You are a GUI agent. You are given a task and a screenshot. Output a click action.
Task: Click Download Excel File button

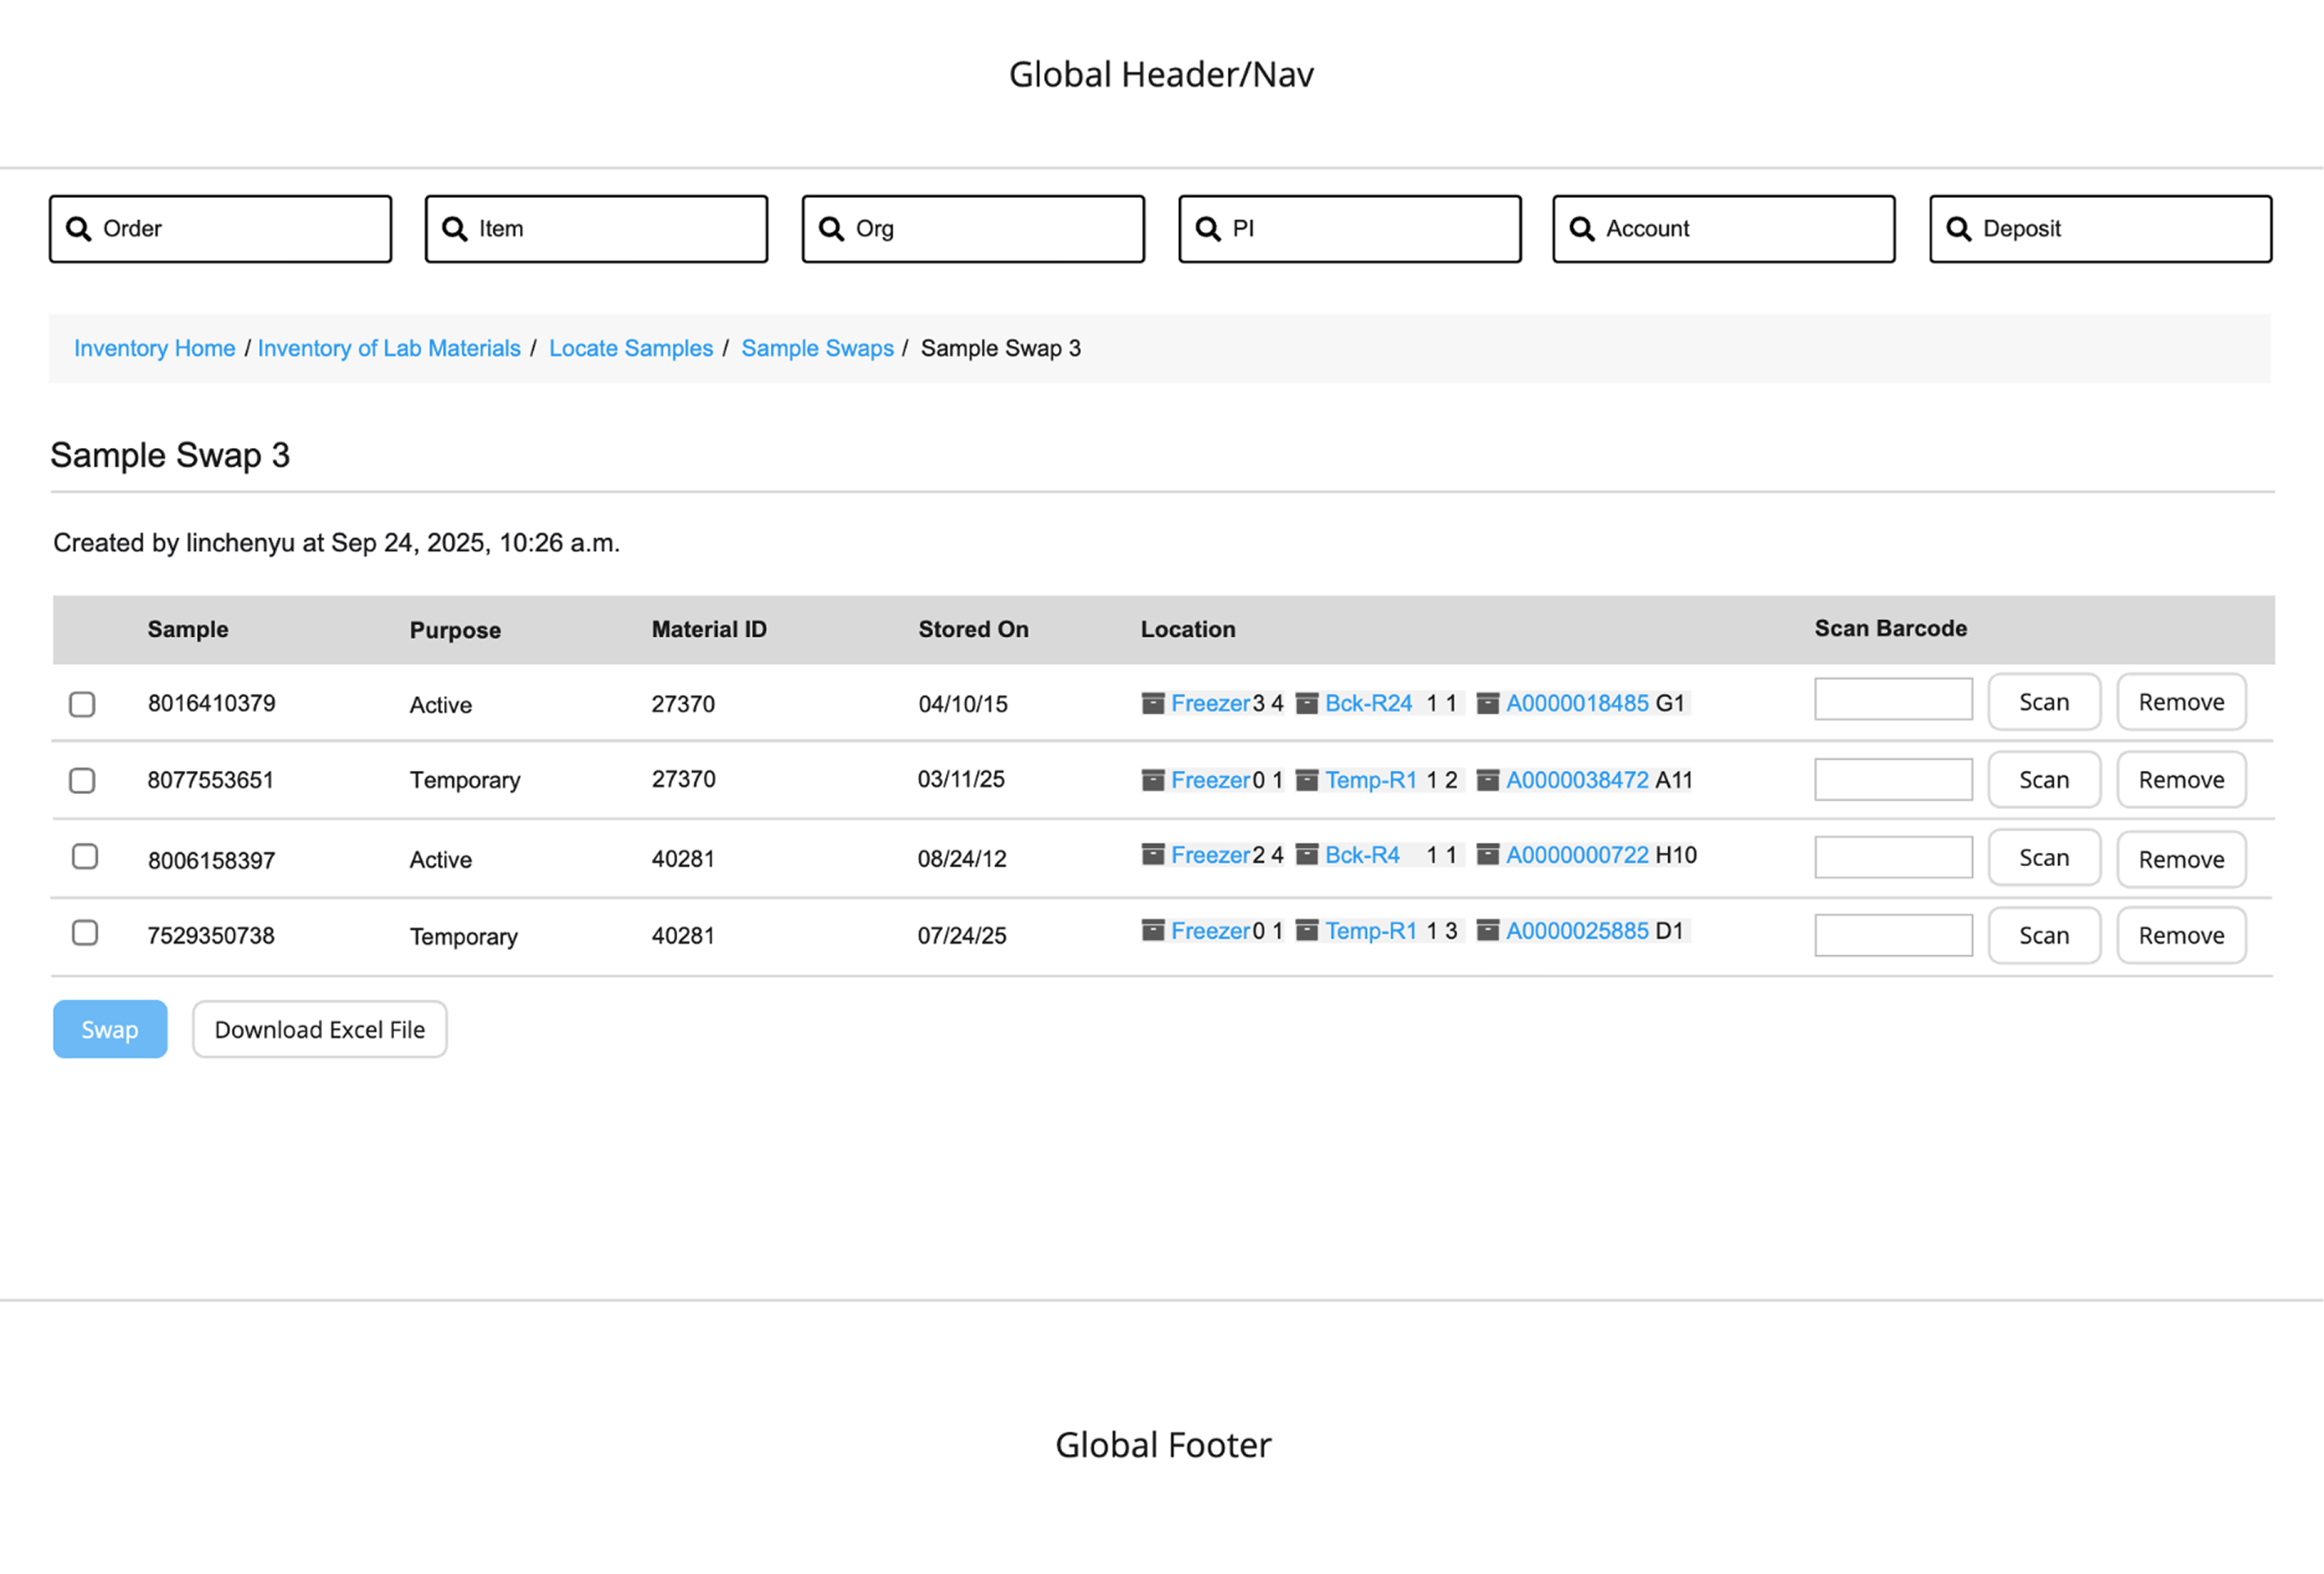[x=319, y=1030]
